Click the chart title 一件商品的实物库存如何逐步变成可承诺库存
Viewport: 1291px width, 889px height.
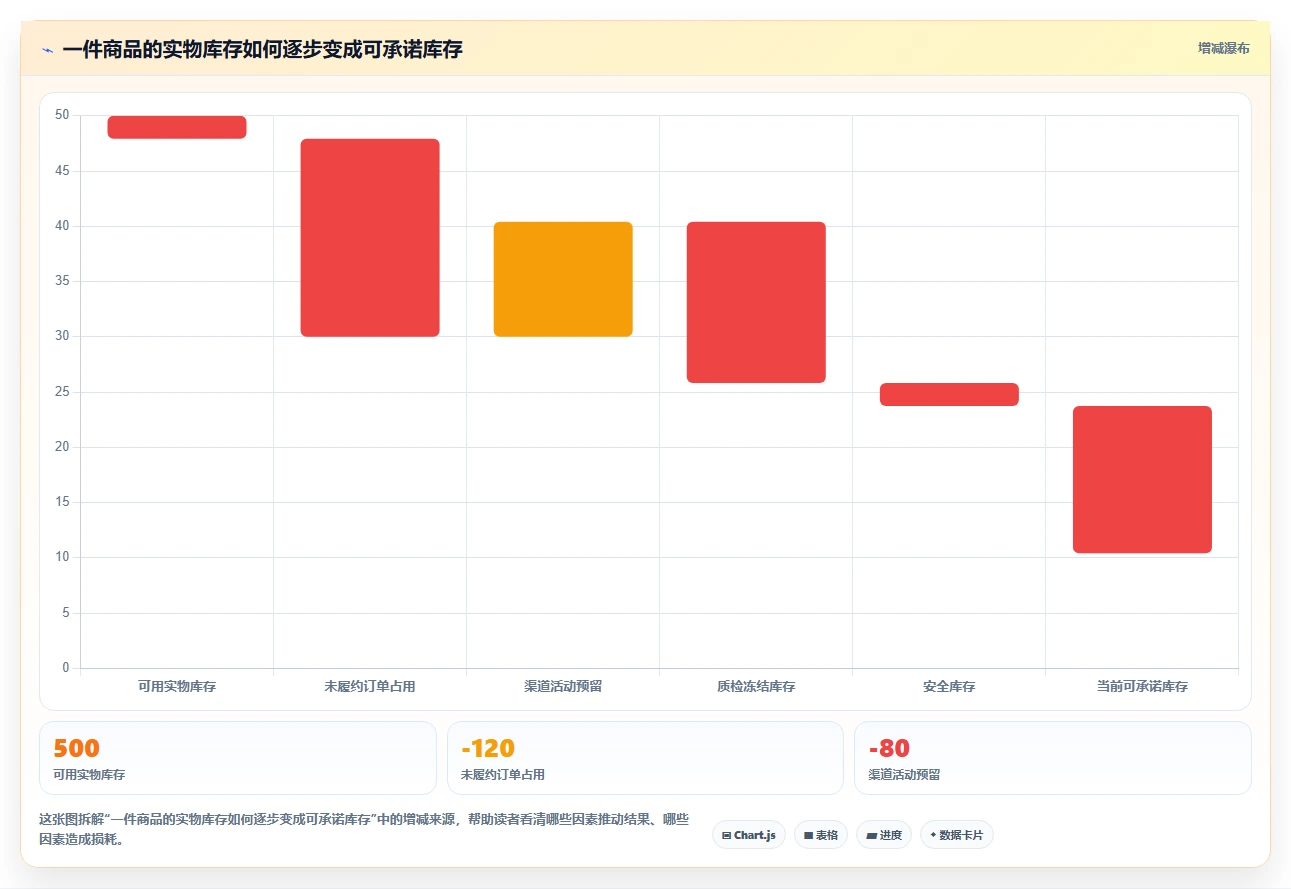262,50
